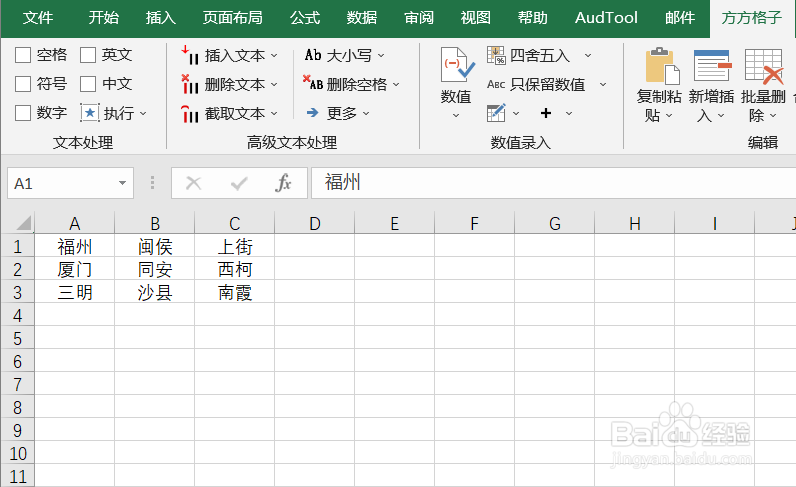Check the 符号 checkbox
The height and width of the screenshot is (487, 796).
pos(23,84)
